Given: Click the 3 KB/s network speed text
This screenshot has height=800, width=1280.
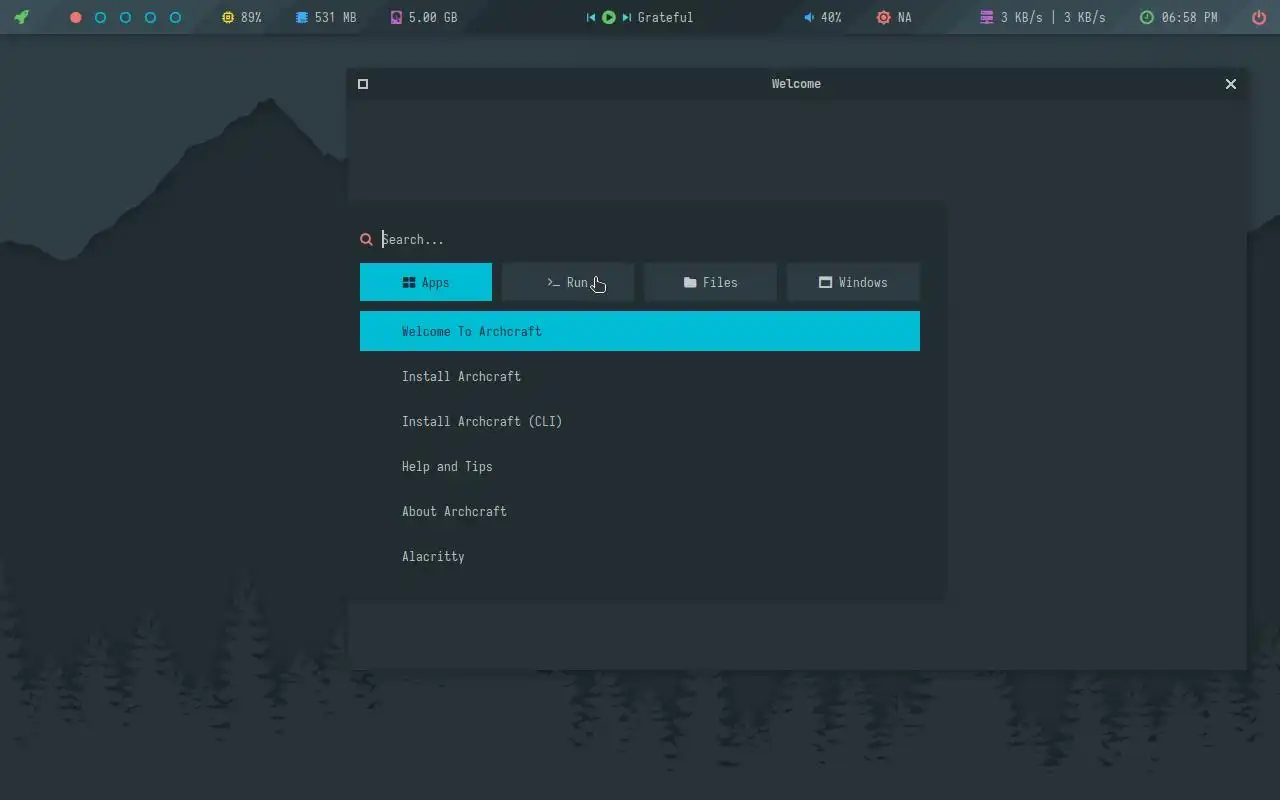Looking at the screenshot, I should pyautogui.click(x=1053, y=18).
